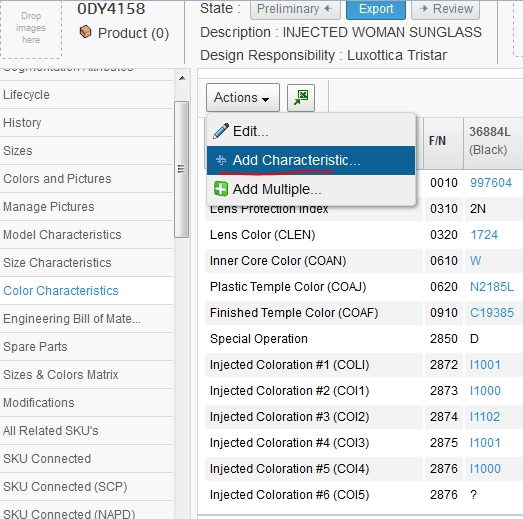The width and height of the screenshot is (523, 519).
Task: Demote state to Preliminary
Action: pyautogui.click(x=295, y=9)
